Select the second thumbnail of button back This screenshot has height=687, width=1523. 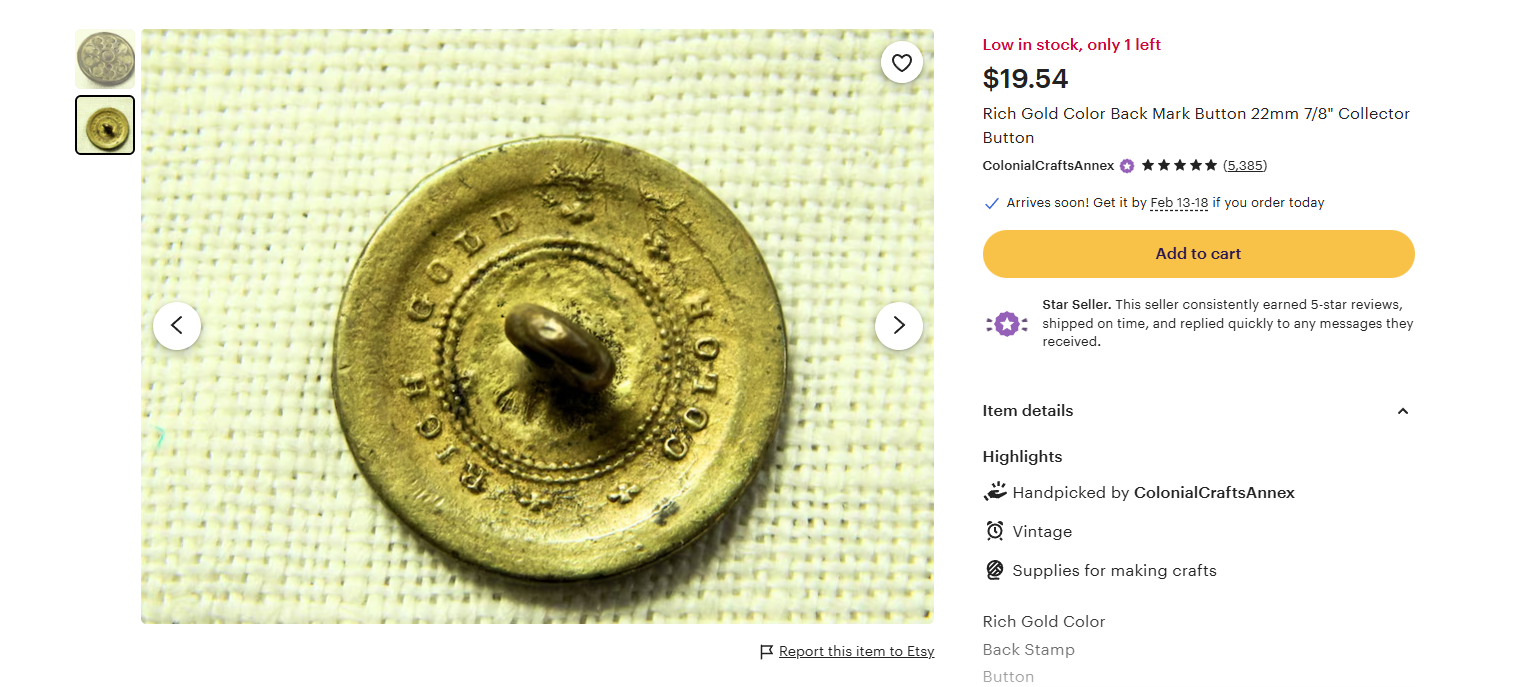[x=105, y=125]
